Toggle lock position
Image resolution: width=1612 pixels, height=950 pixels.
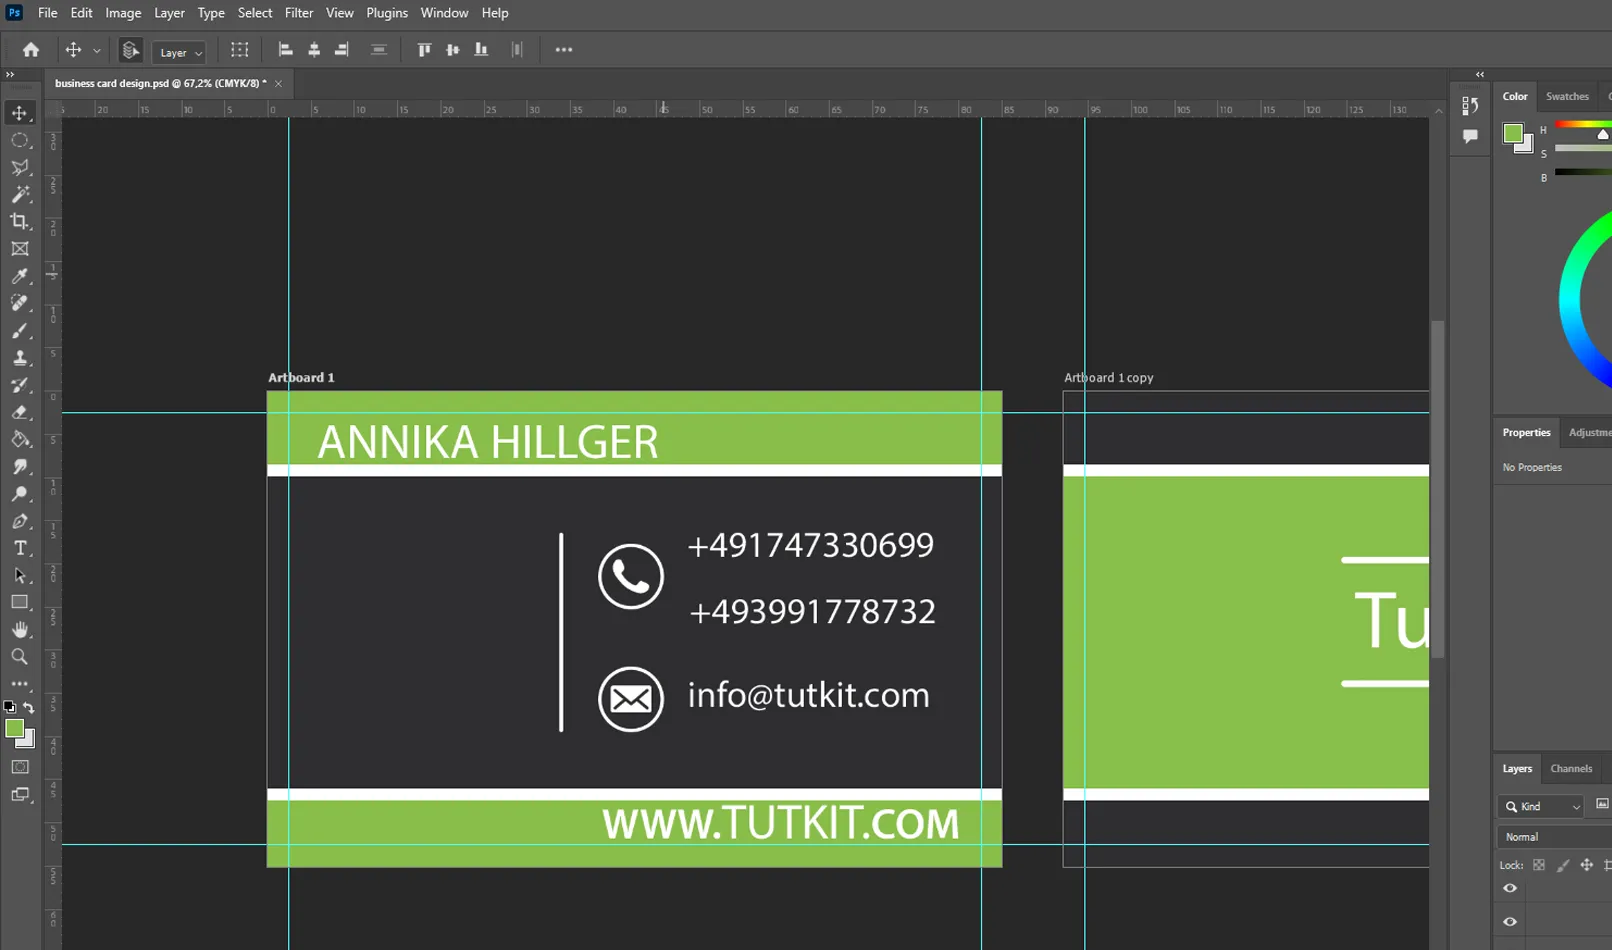tap(1587, 865)
